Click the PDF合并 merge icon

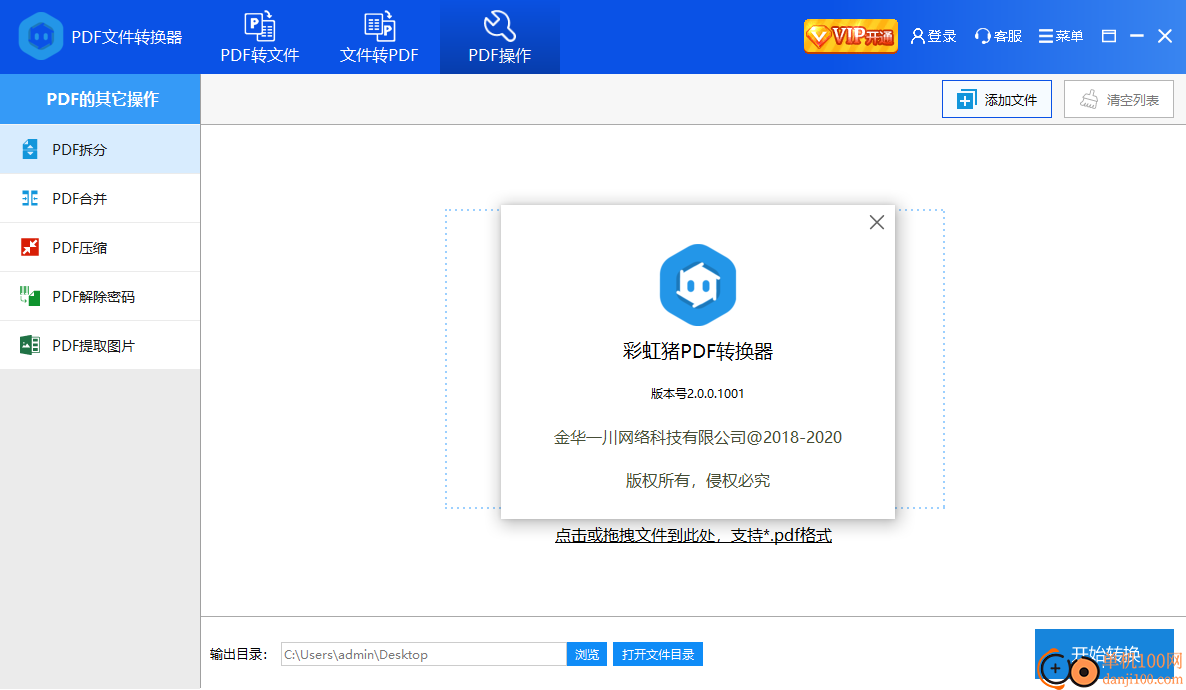click(x=29, y=198)
